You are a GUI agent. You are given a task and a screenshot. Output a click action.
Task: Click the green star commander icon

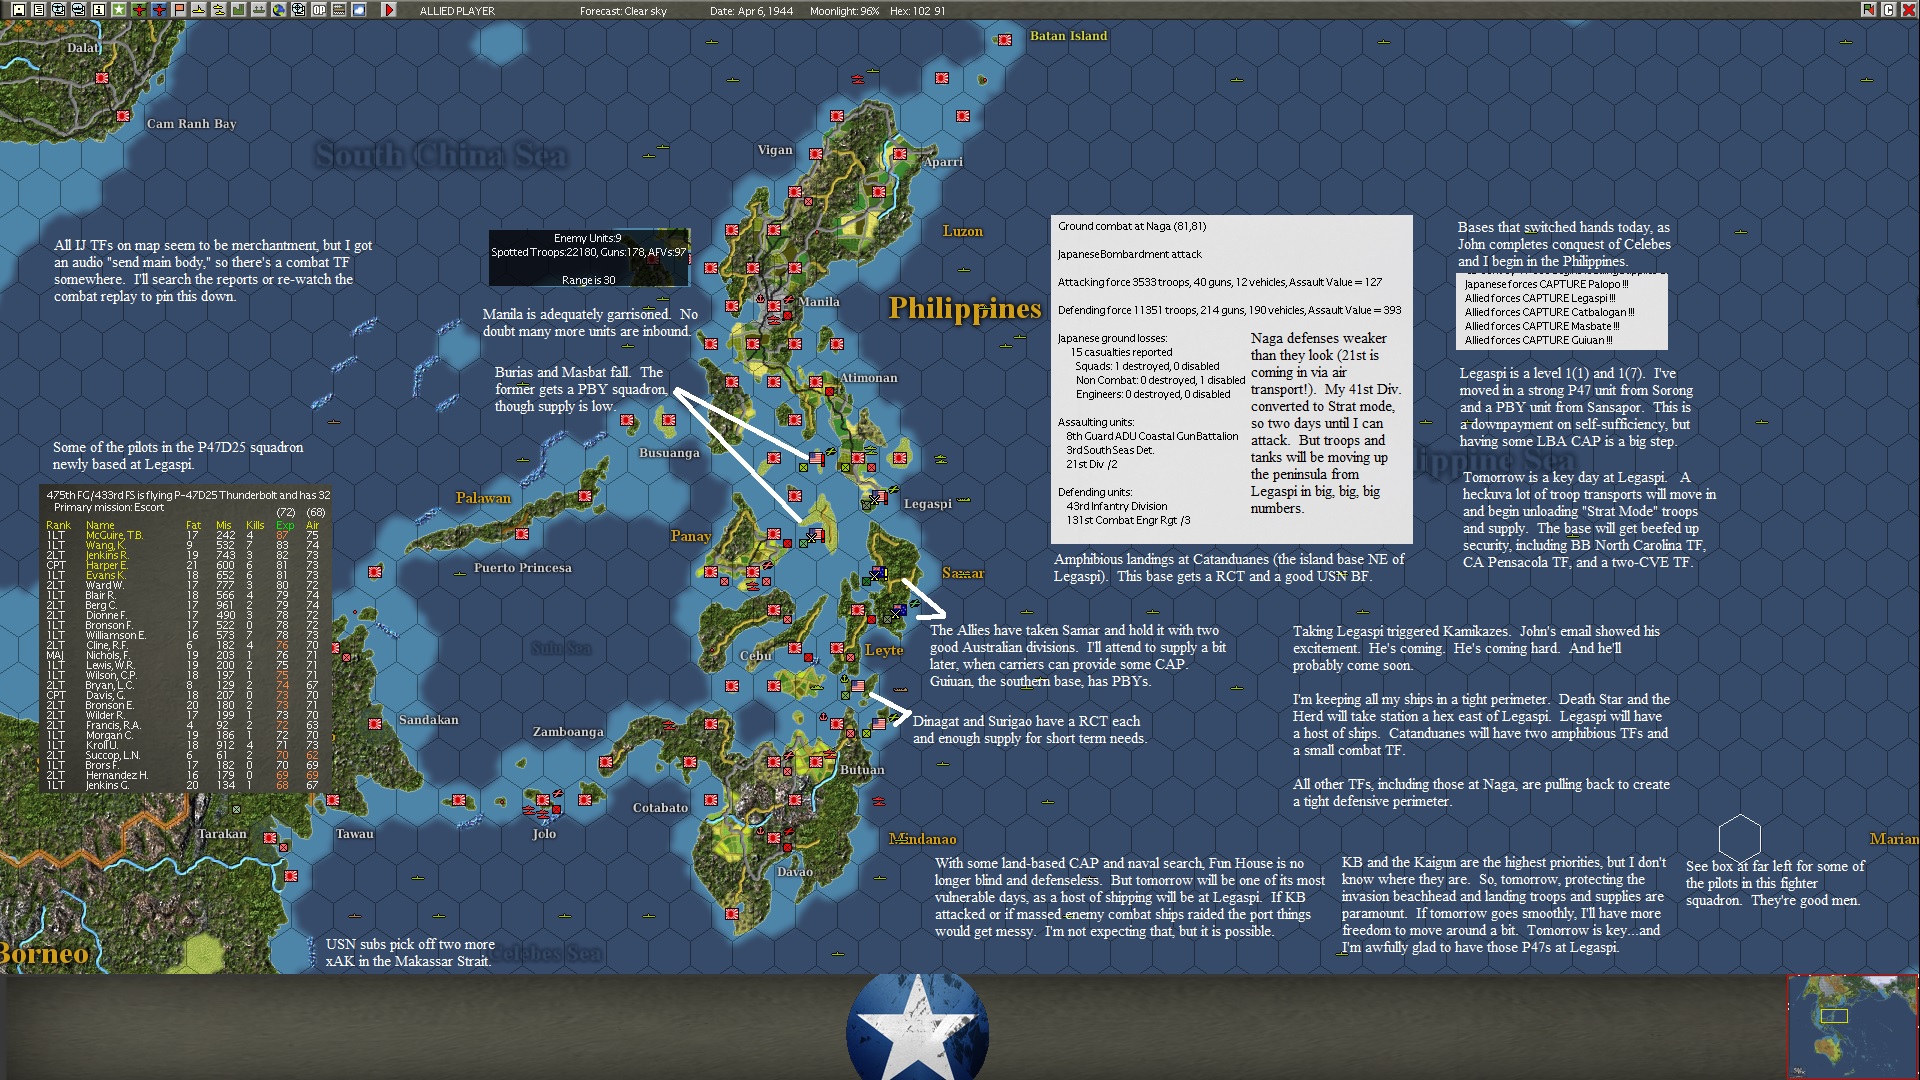[x=119, y=10]
